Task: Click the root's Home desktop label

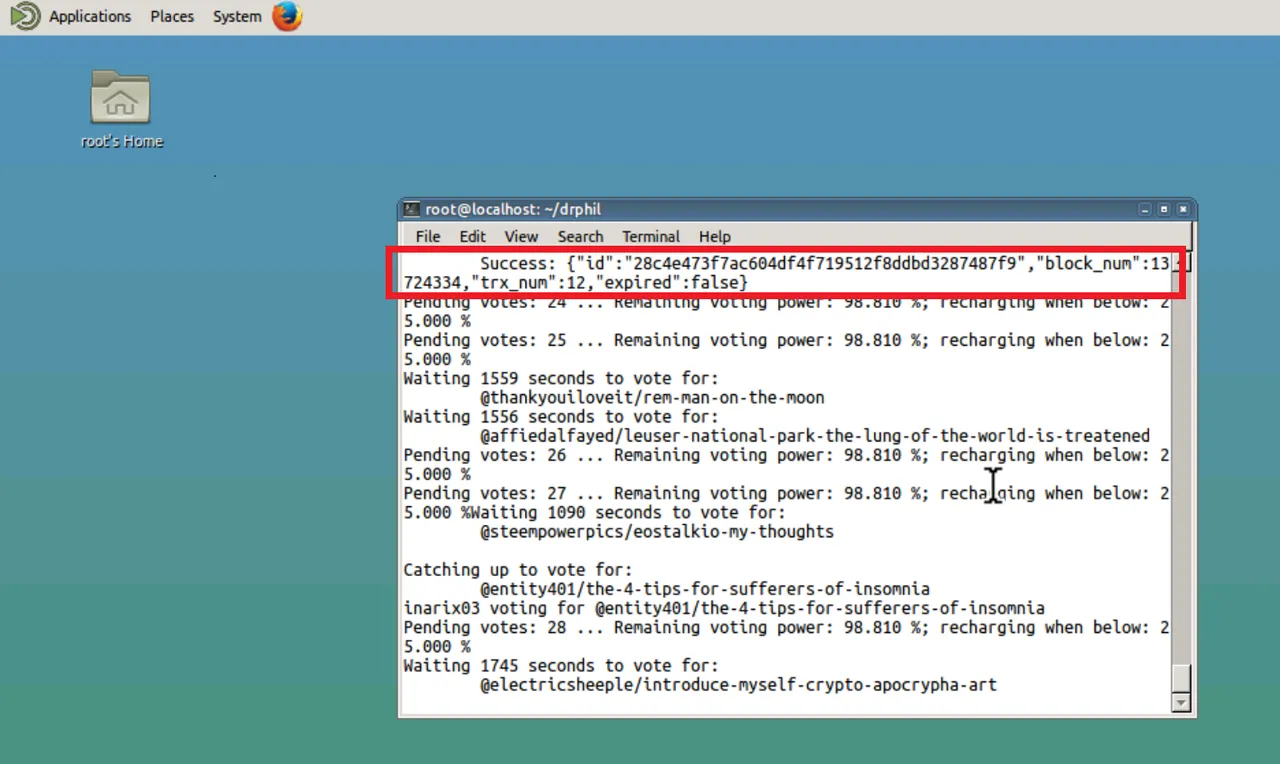Action: [121, 142]
